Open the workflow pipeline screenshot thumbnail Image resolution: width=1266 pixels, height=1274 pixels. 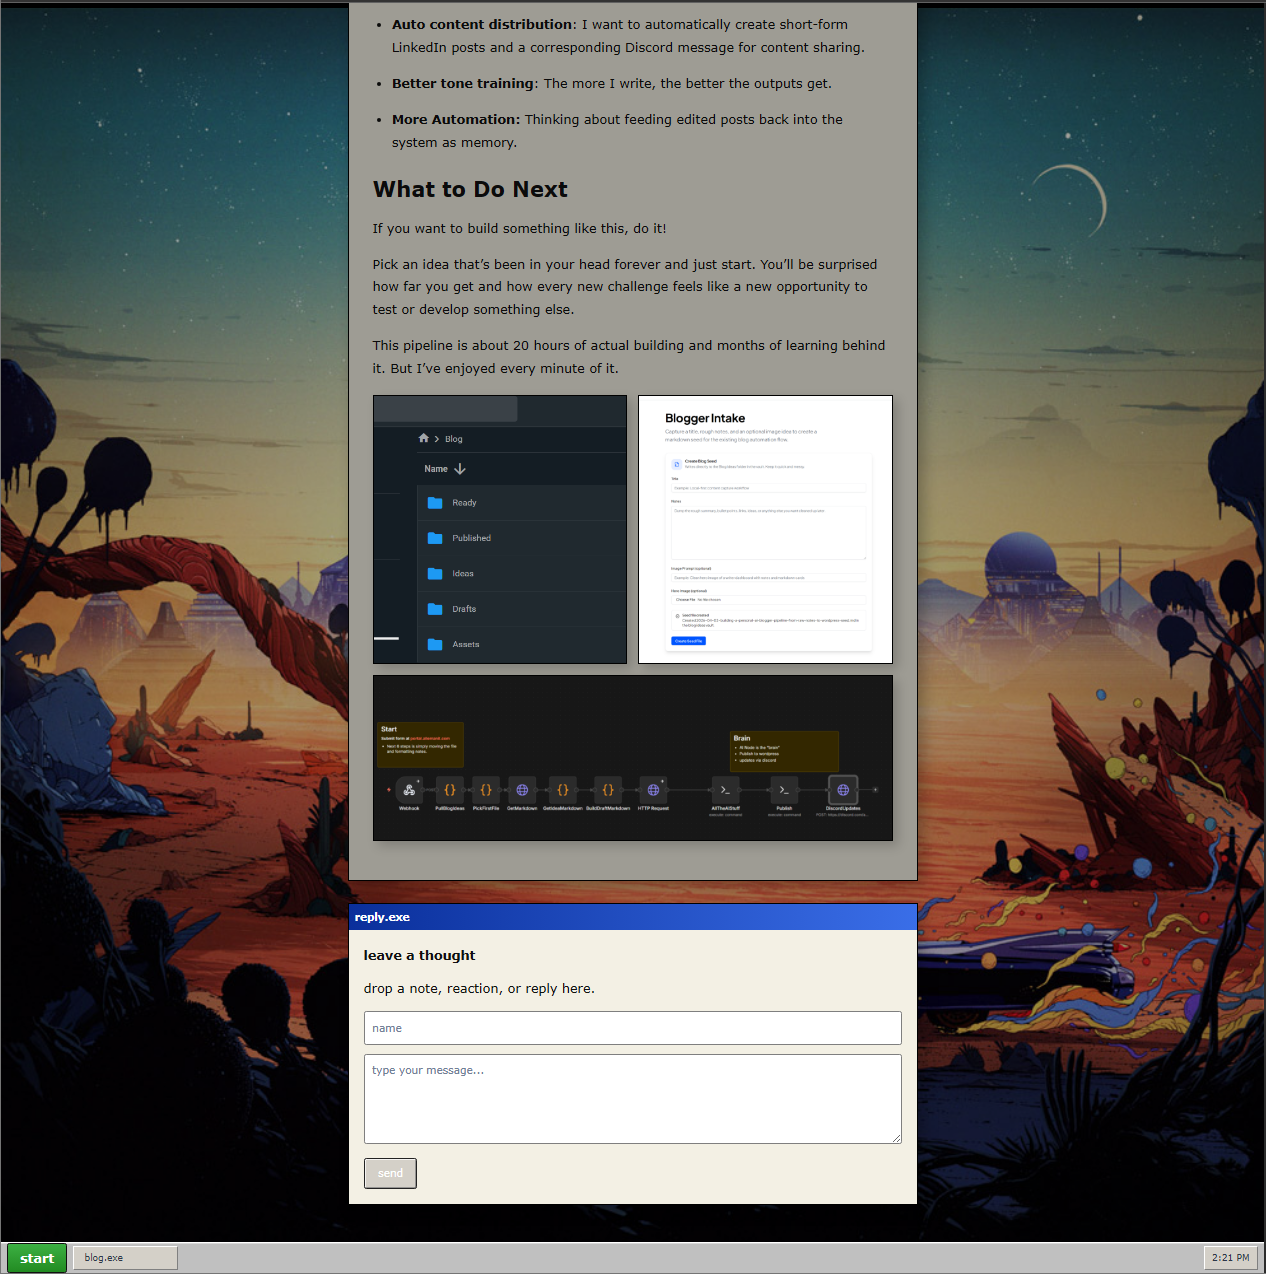[632, 758]
